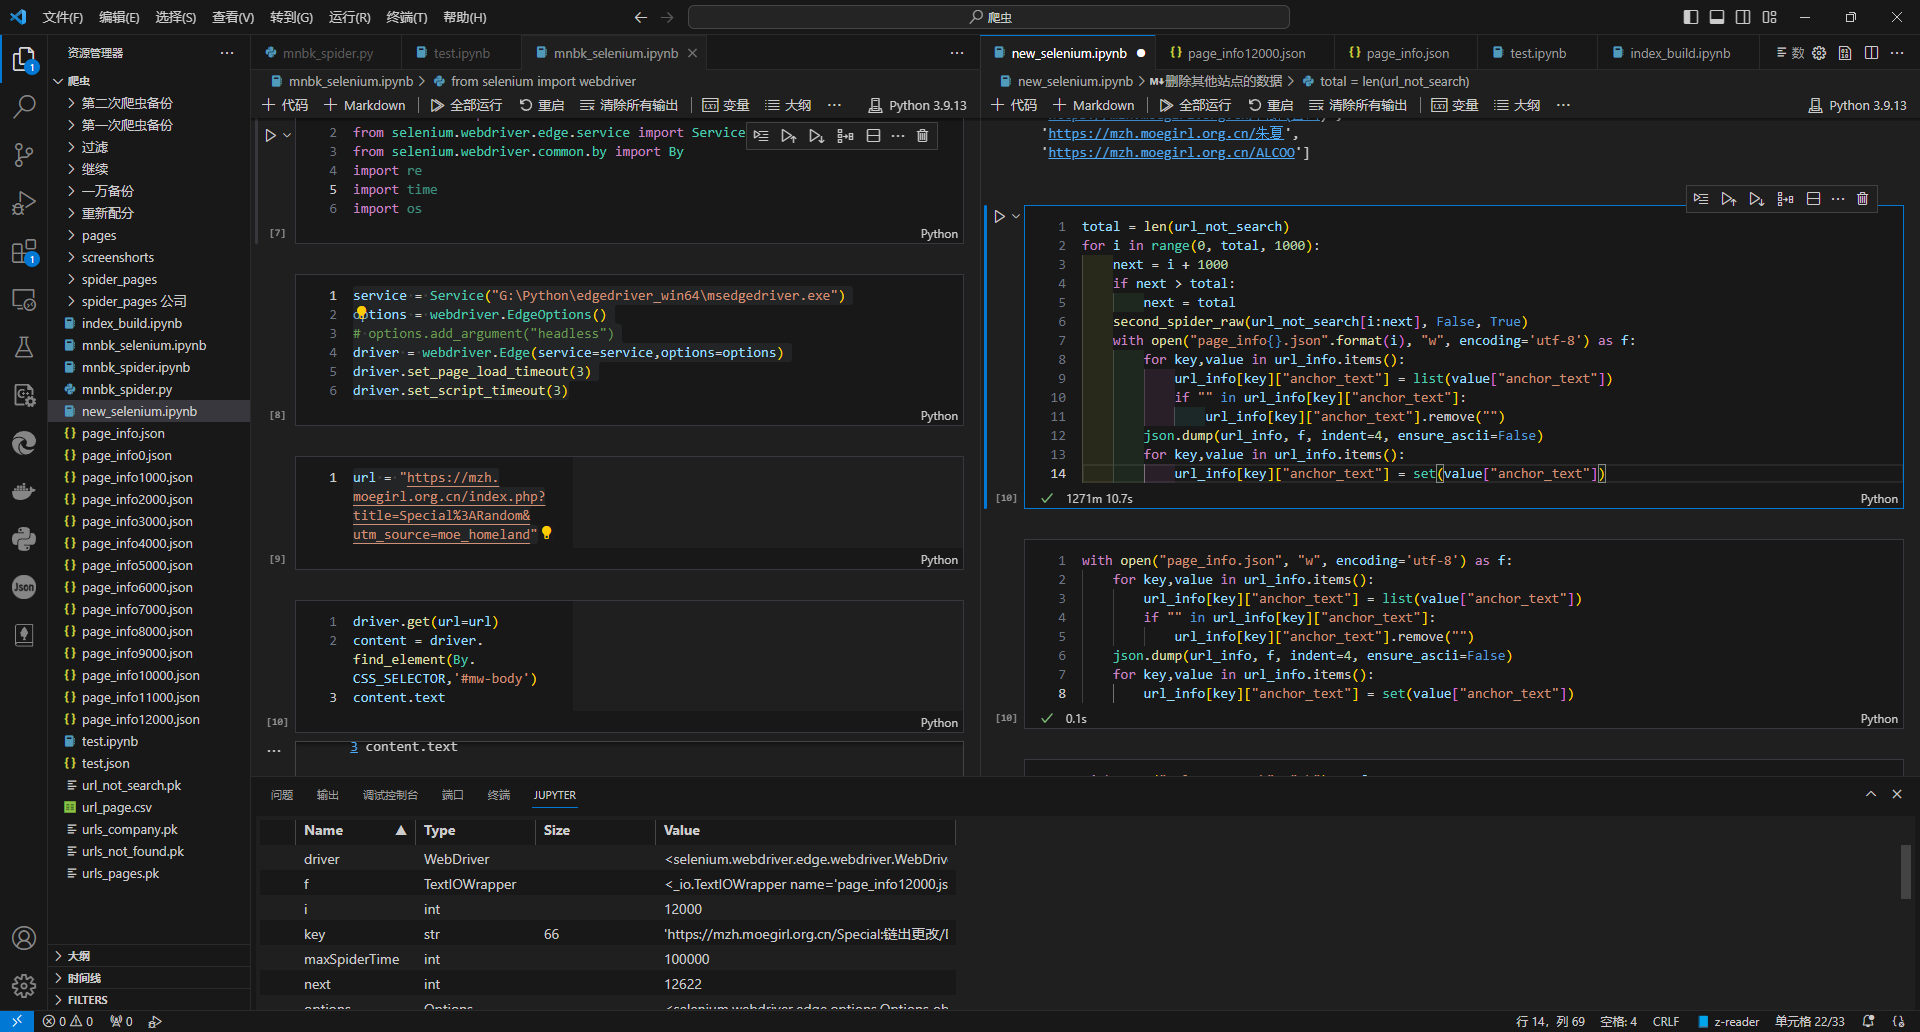The width and height of the screenshot is (1920, 1032).
Task: Open the 终端(T) menu
Action: pyautogui.click(x=406, y=17)
